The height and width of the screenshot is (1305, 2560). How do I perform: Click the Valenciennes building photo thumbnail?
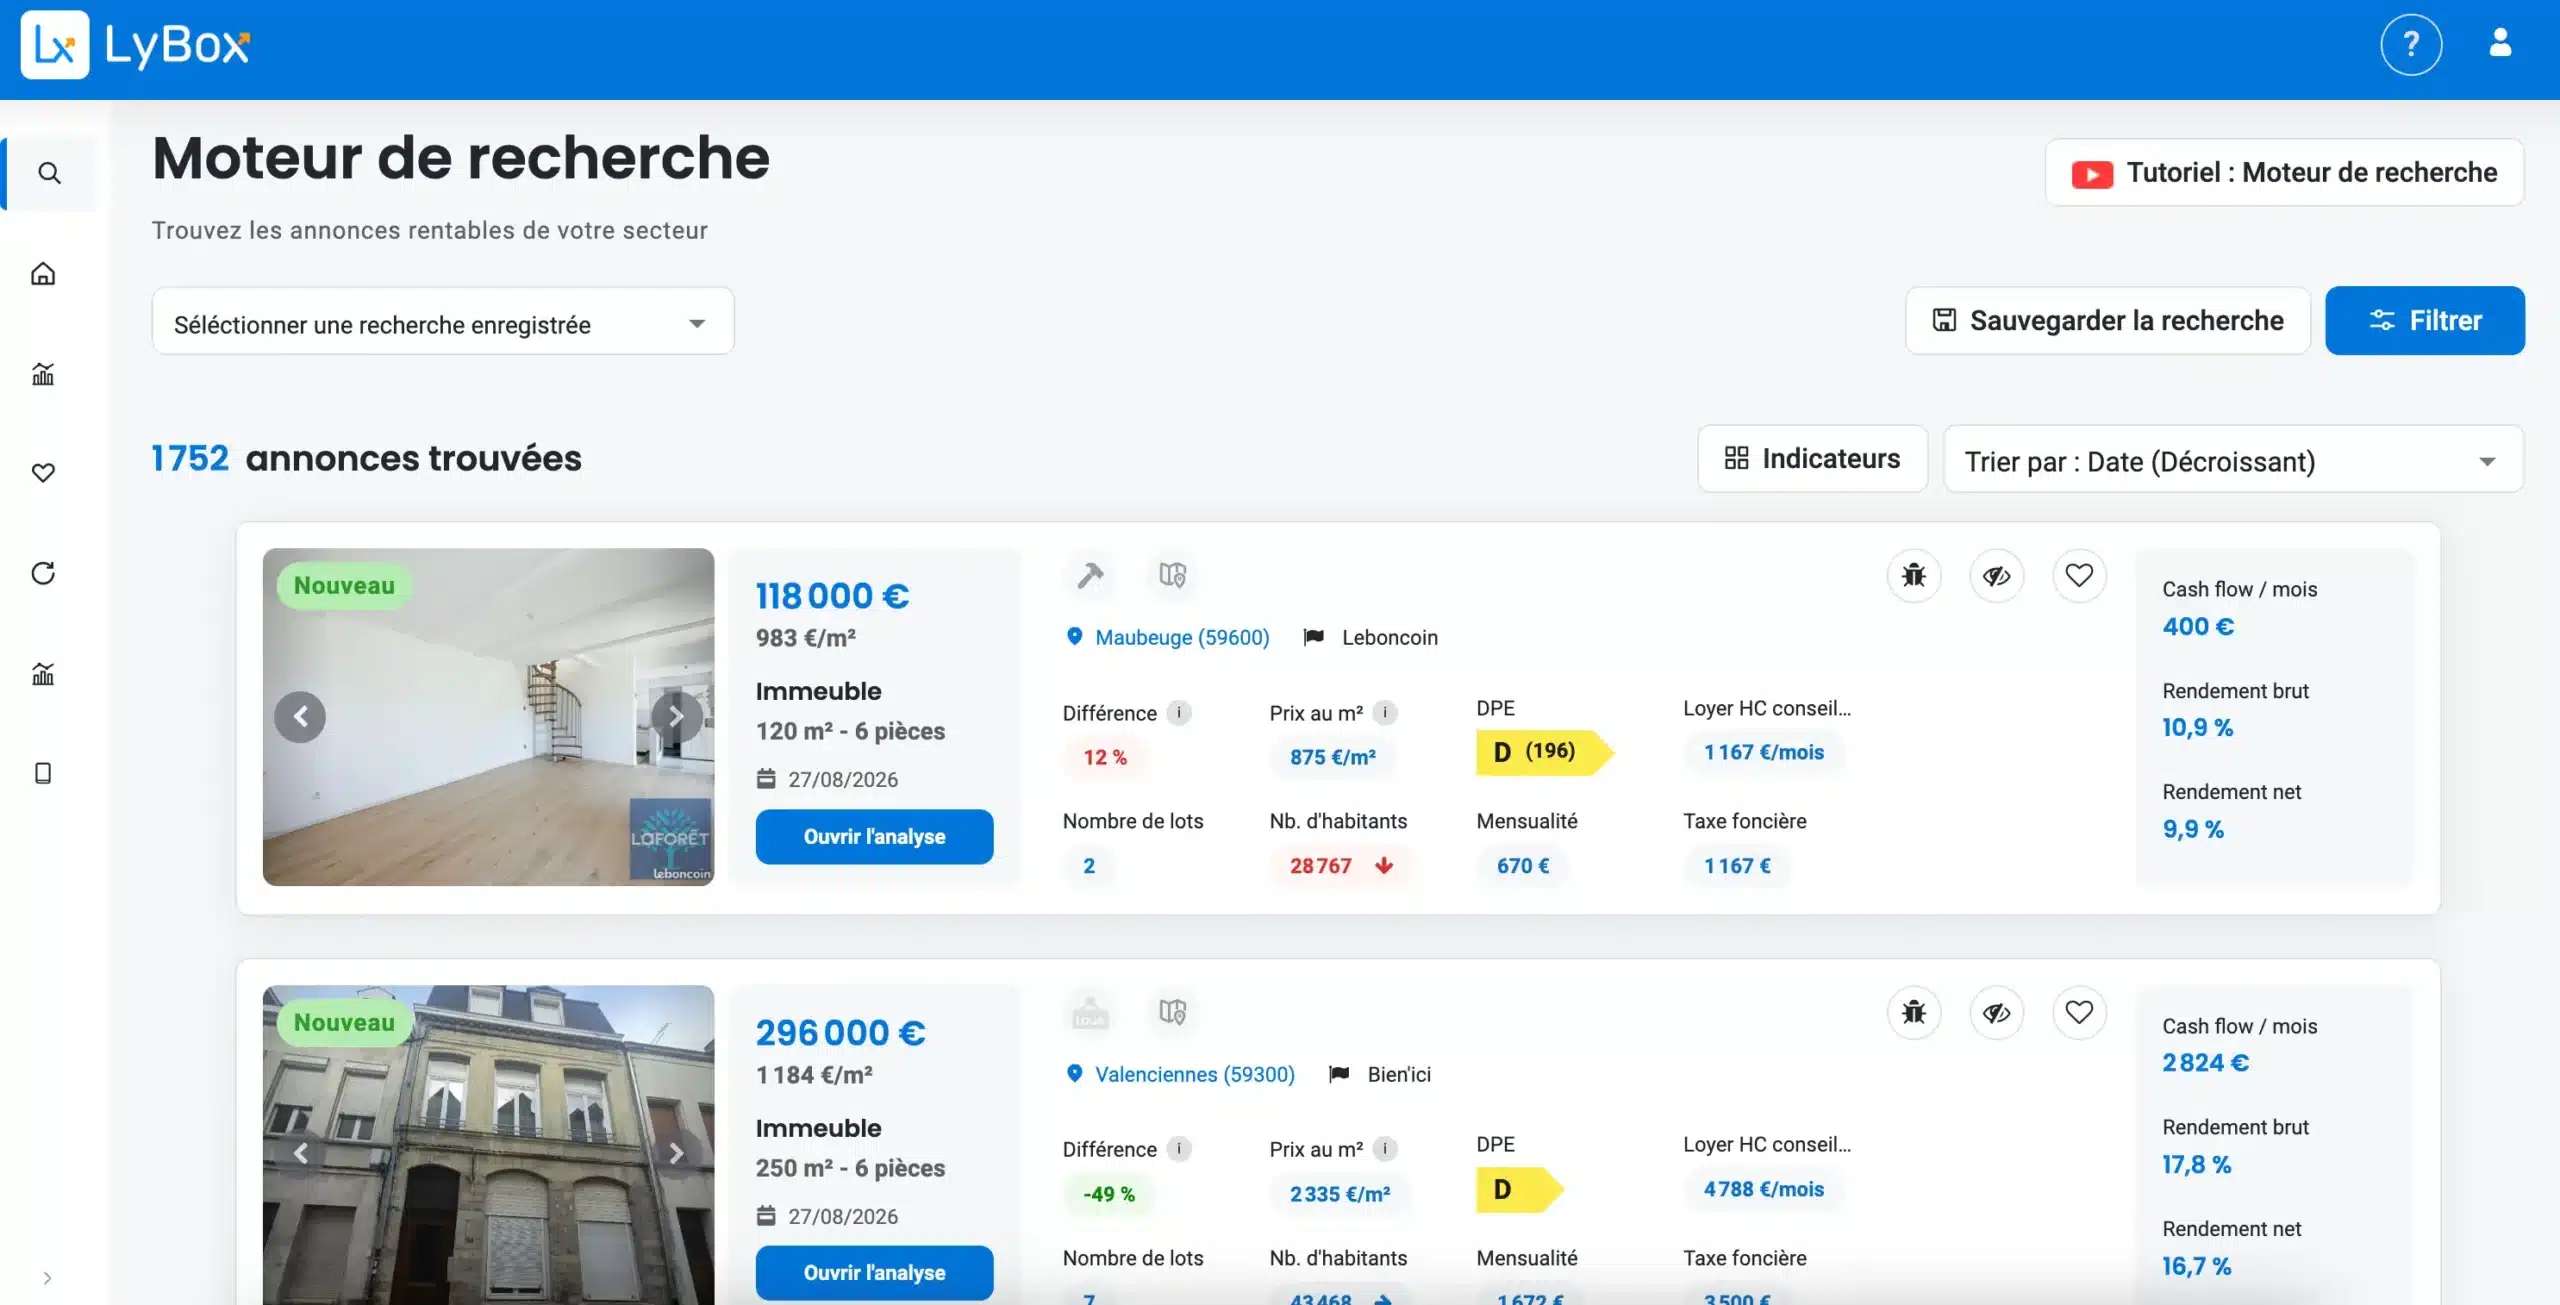pos(488,1145)
